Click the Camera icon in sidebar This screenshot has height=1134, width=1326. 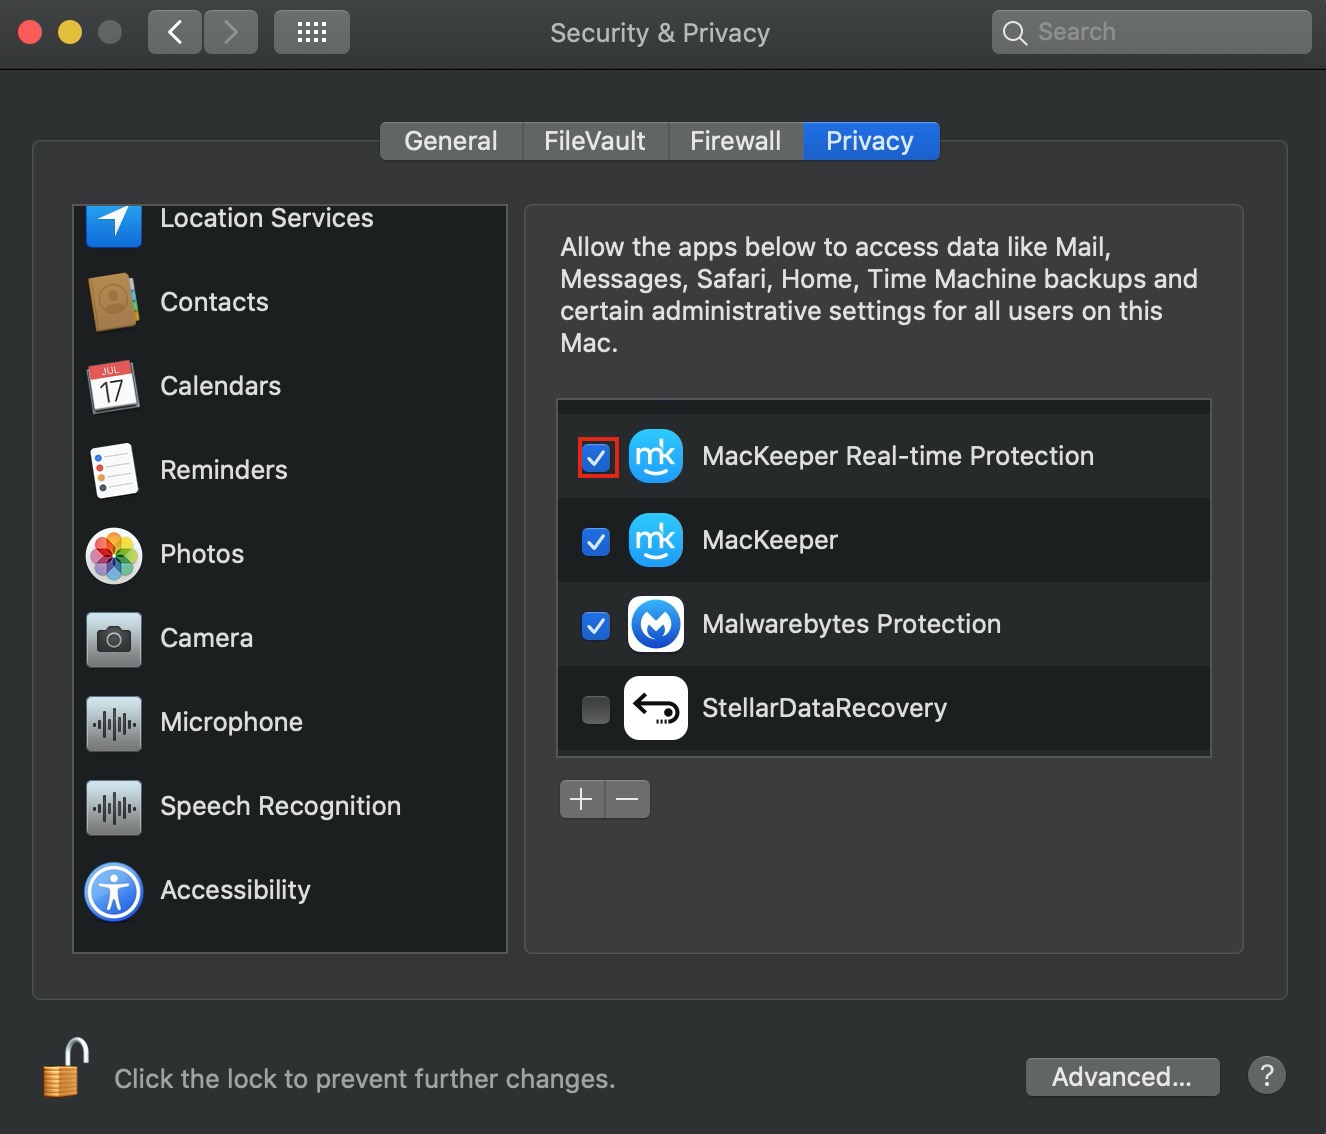point(114,639)
